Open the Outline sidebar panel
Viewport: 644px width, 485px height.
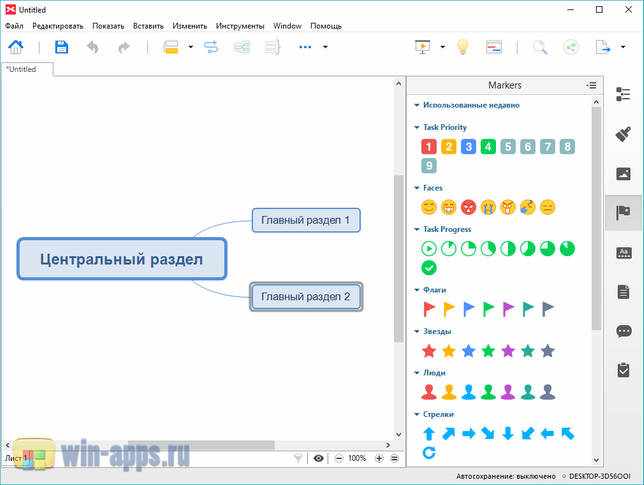click(623, 94)
